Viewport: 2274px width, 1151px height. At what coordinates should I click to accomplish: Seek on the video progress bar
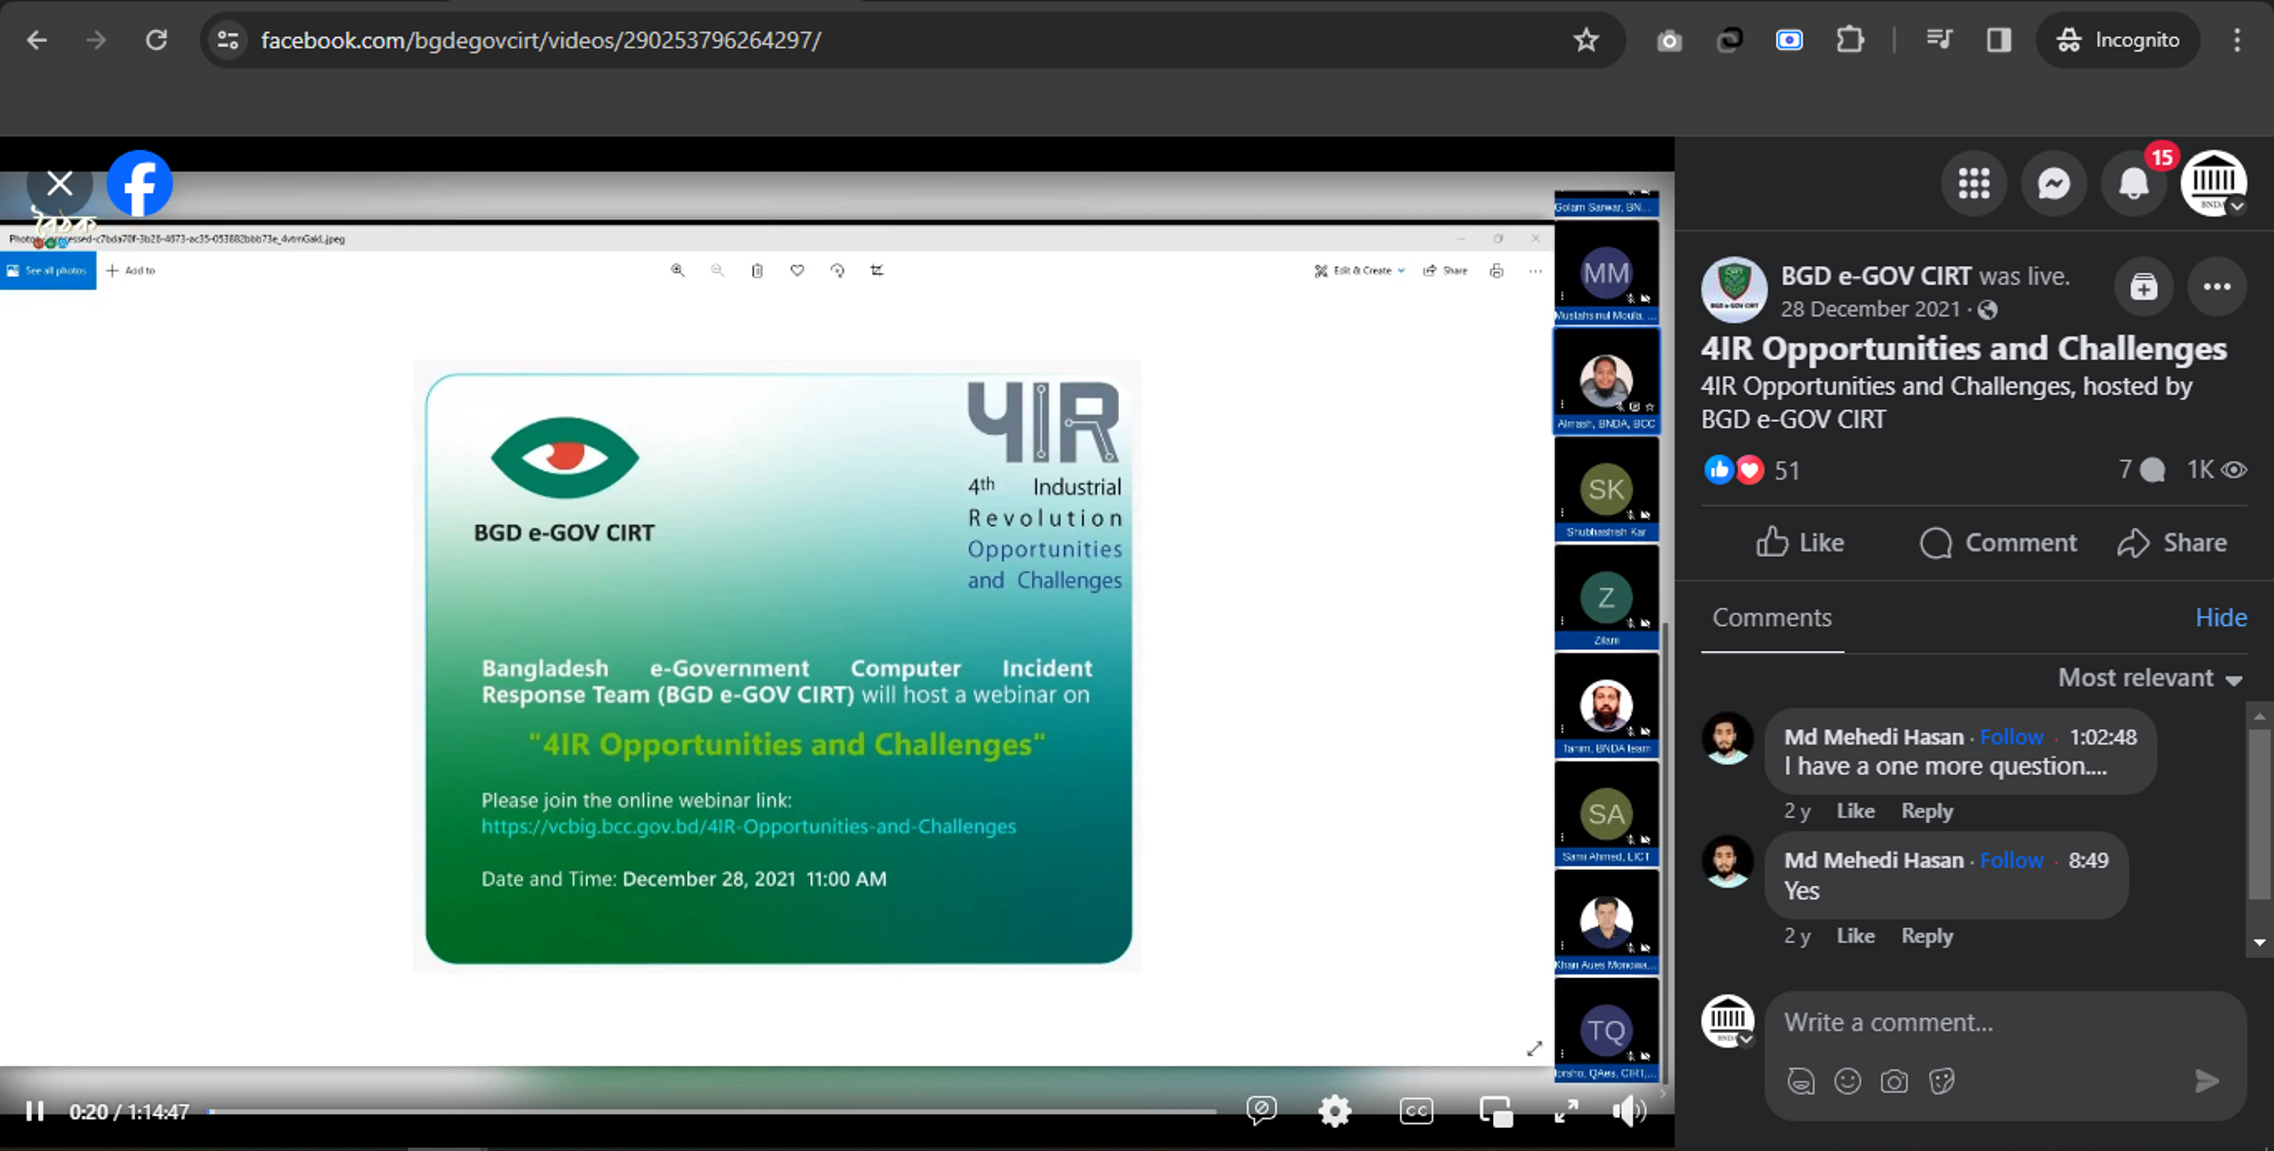coord(713,1111)
